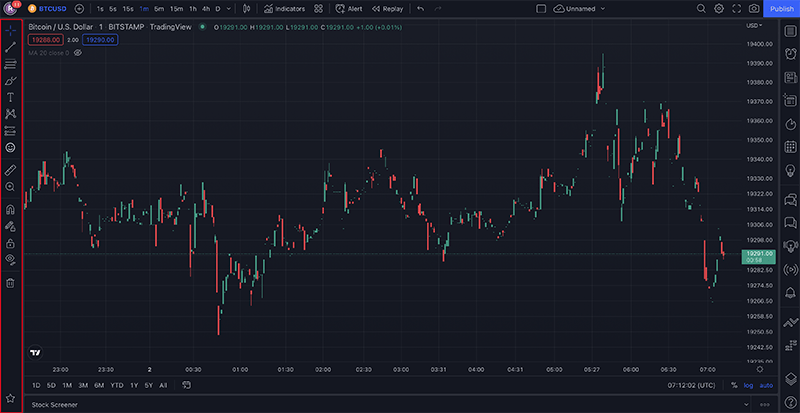Open the prediction and measurement tools
The width and height of the screenshot is (800, 413).
tap(11, 131)
